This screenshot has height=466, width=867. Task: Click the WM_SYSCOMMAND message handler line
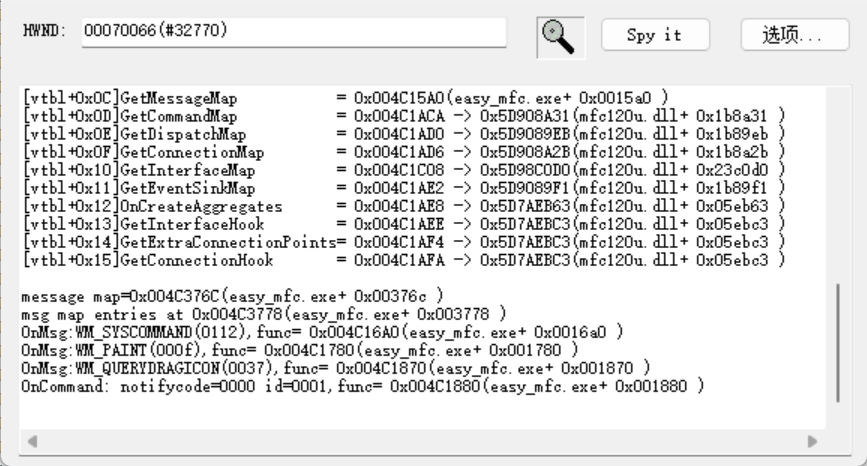[322, 332]
